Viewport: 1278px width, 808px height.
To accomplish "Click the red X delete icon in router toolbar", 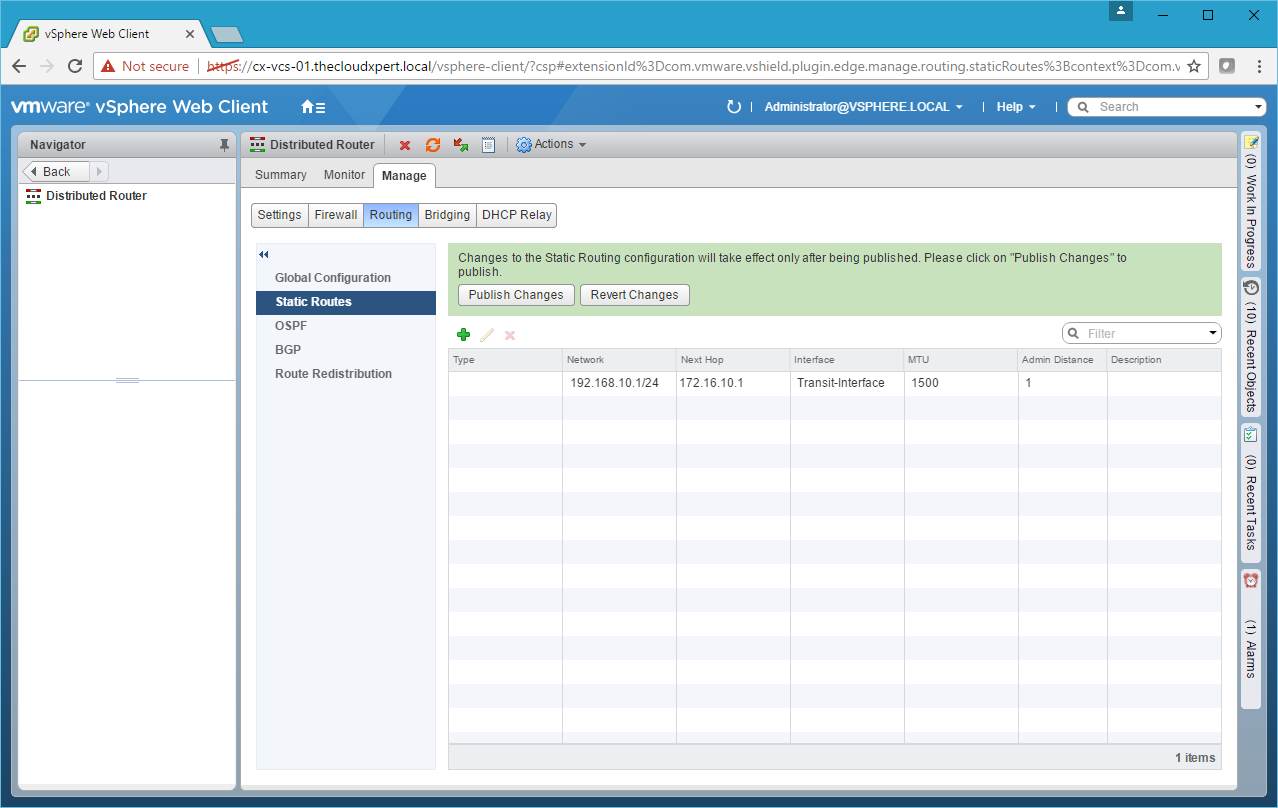I will (405, 145).
